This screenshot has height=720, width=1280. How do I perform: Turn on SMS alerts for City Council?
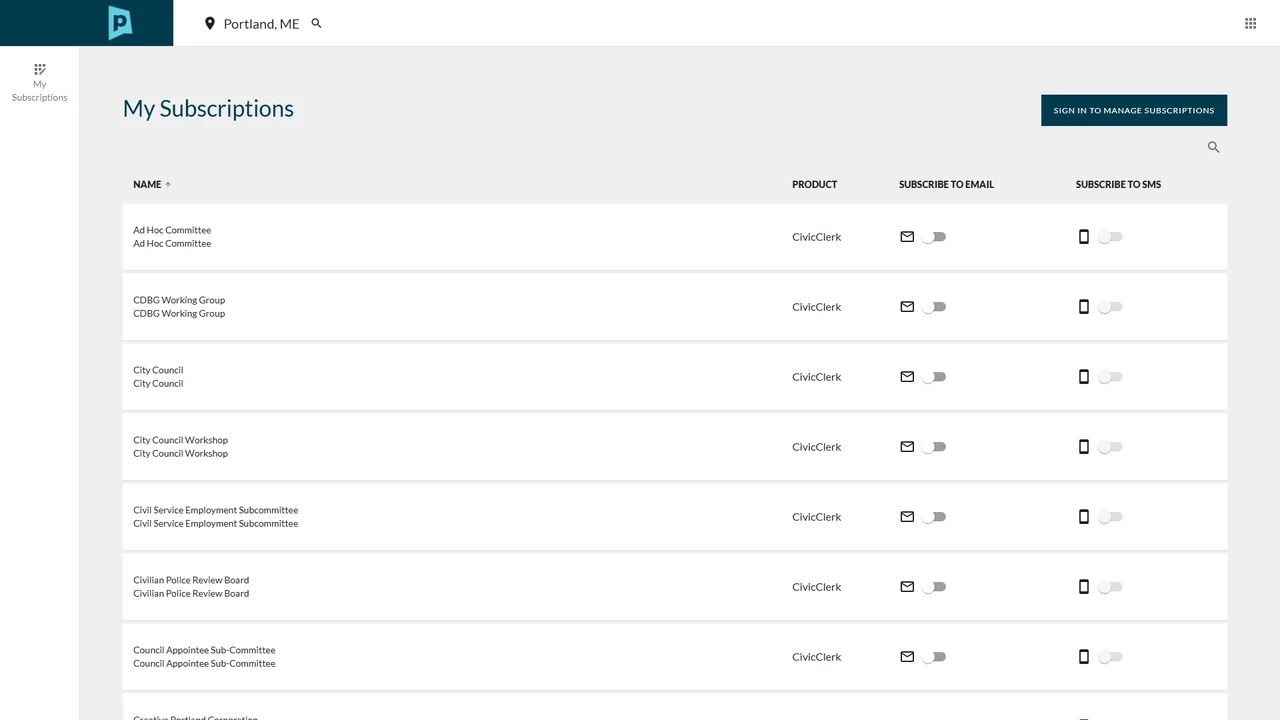click(x=1111, y=377)
